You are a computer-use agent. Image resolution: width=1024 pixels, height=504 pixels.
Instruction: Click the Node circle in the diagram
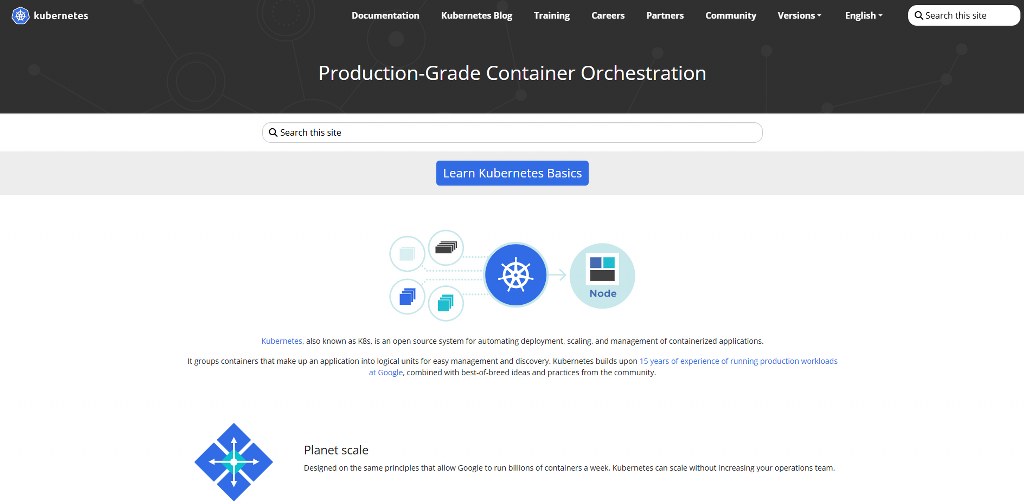(602, 276)
